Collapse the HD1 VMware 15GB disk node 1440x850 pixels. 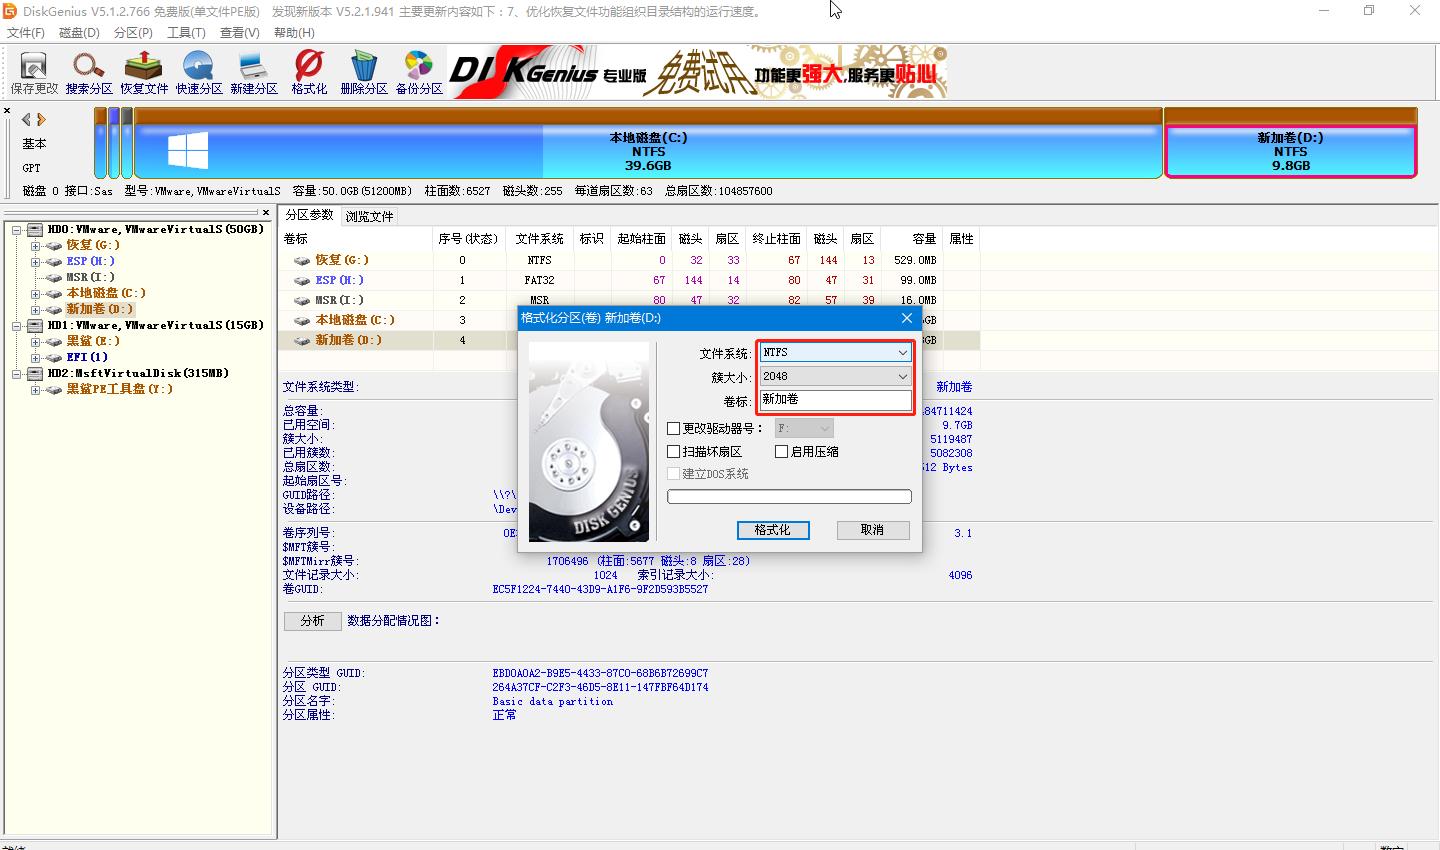[17, 326]
